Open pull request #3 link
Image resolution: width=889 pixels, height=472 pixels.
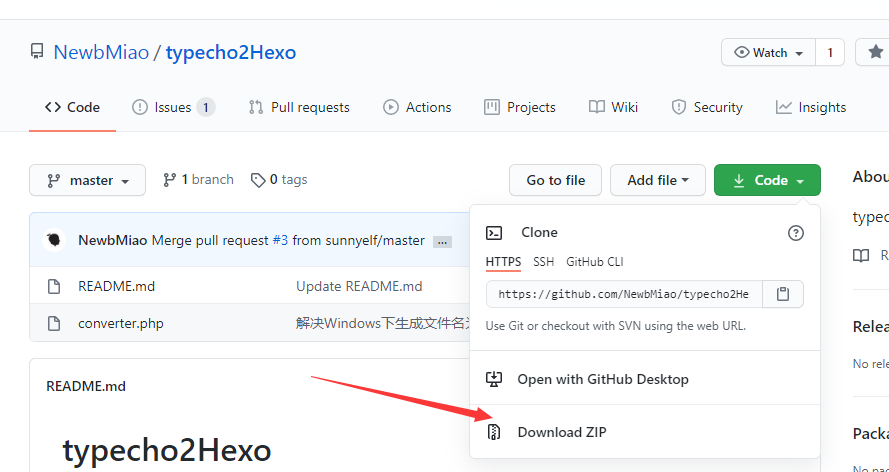(x=280, y=240)
